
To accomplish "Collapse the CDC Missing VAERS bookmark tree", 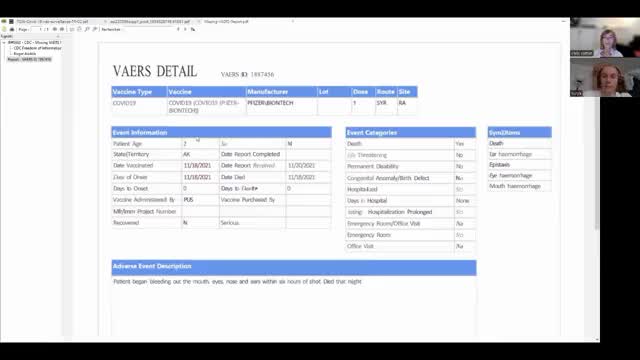I will click(x=4, y=42).
